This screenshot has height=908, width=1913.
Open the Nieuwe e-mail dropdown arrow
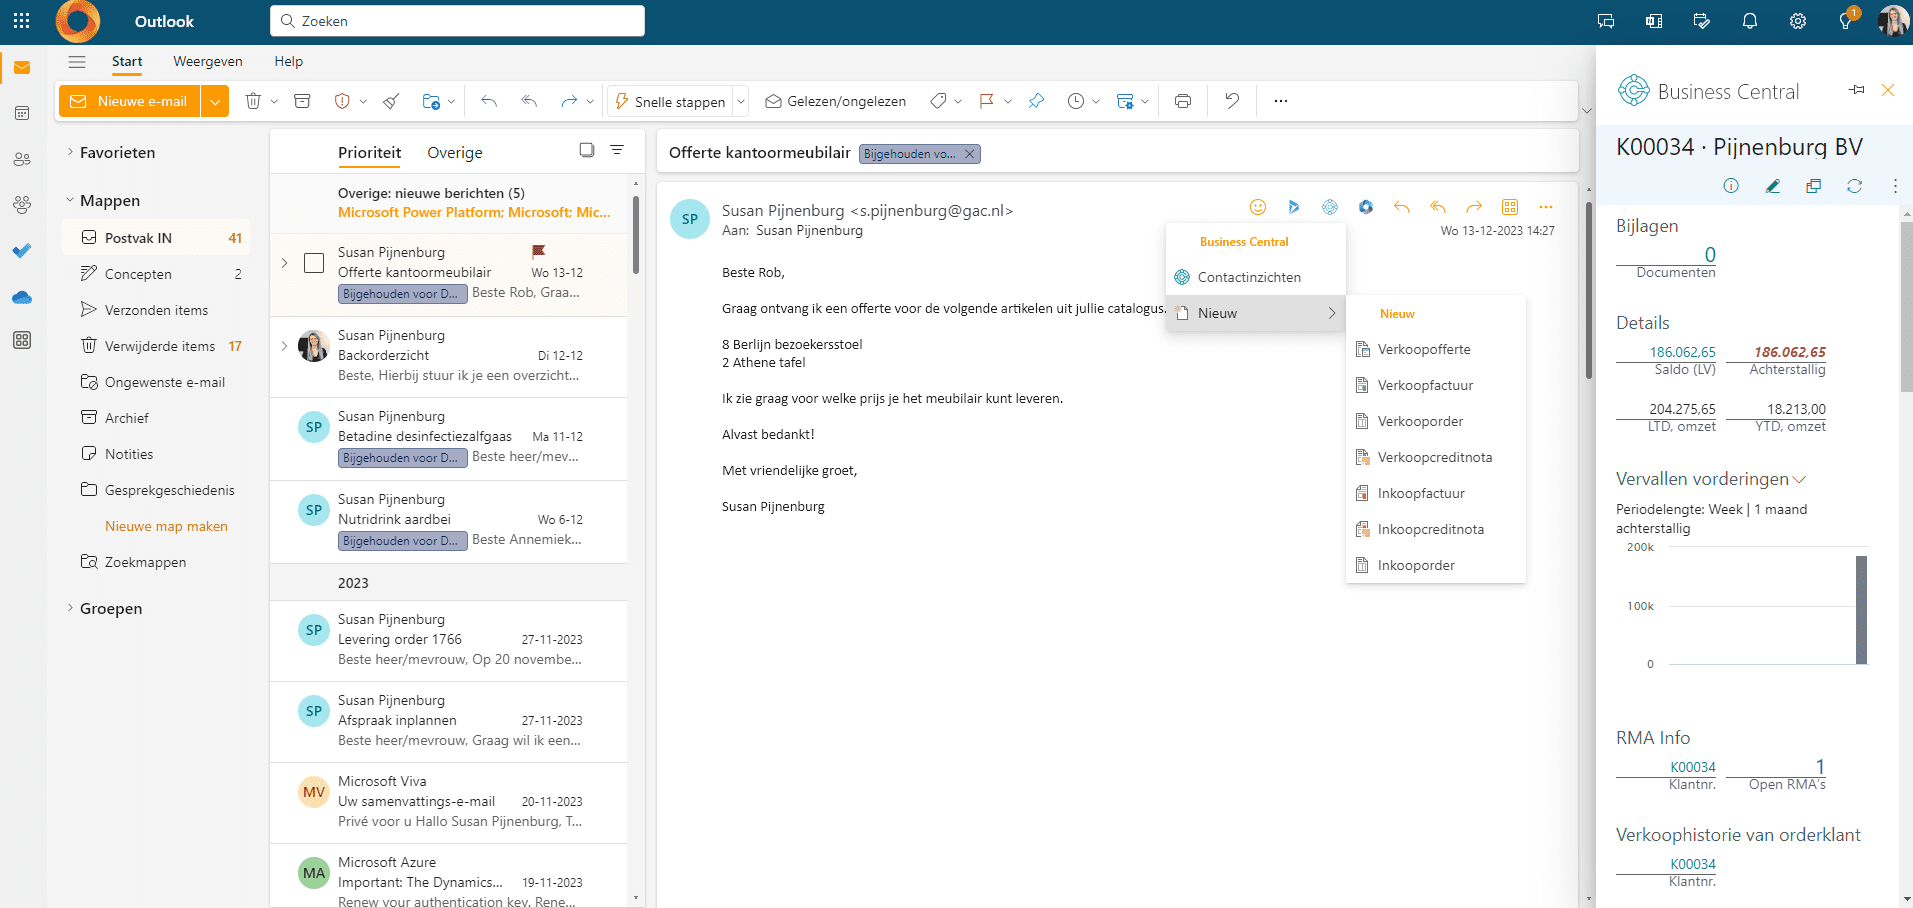(215, 101)
